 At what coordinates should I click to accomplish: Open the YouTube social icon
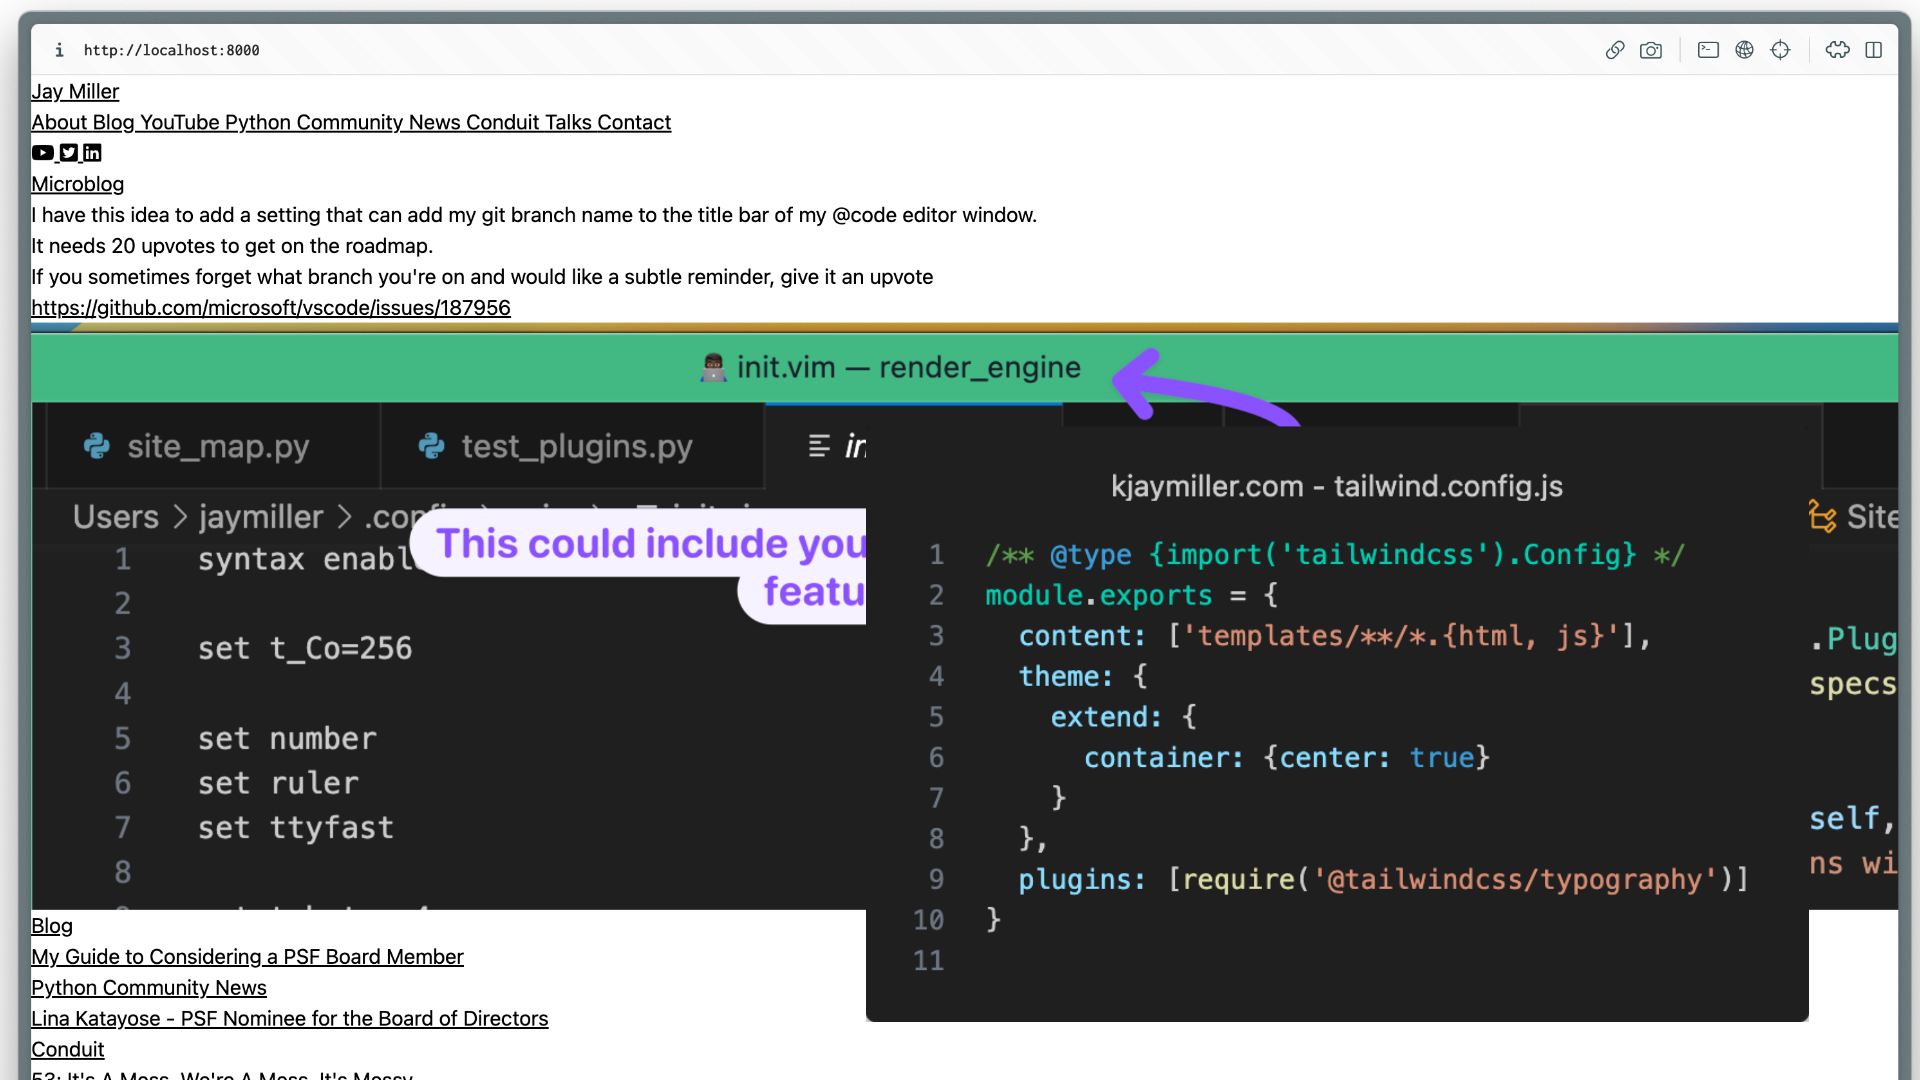43,153
